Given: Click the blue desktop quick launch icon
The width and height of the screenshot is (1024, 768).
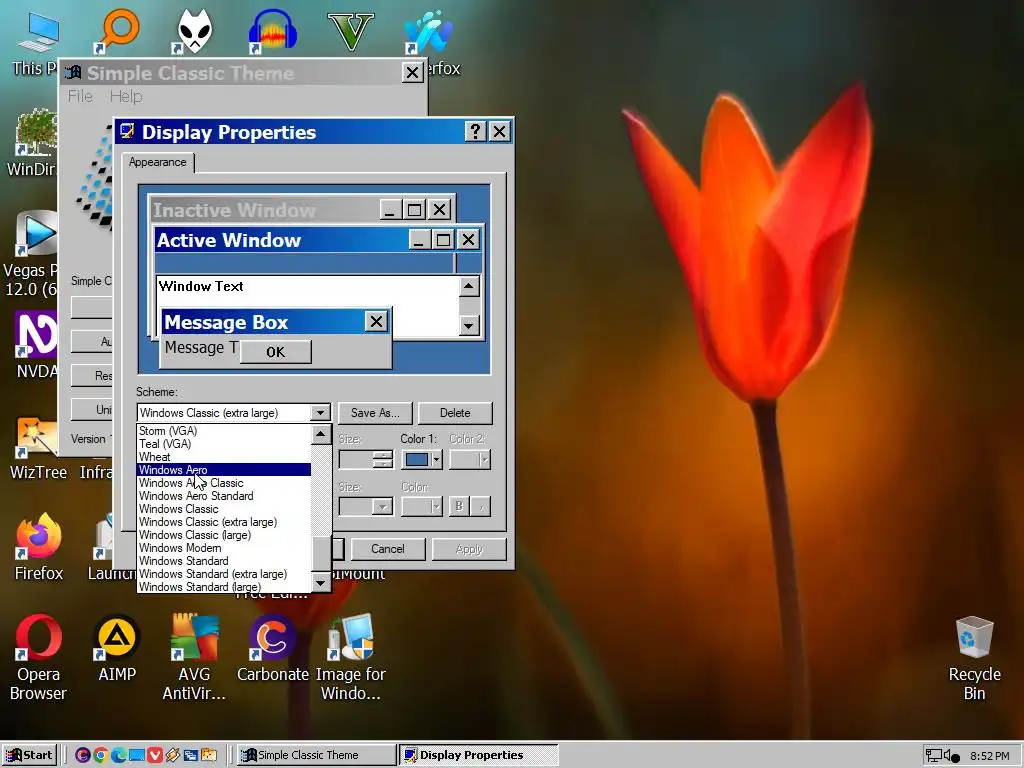Looking at the screenshot, I should point(136,756).
